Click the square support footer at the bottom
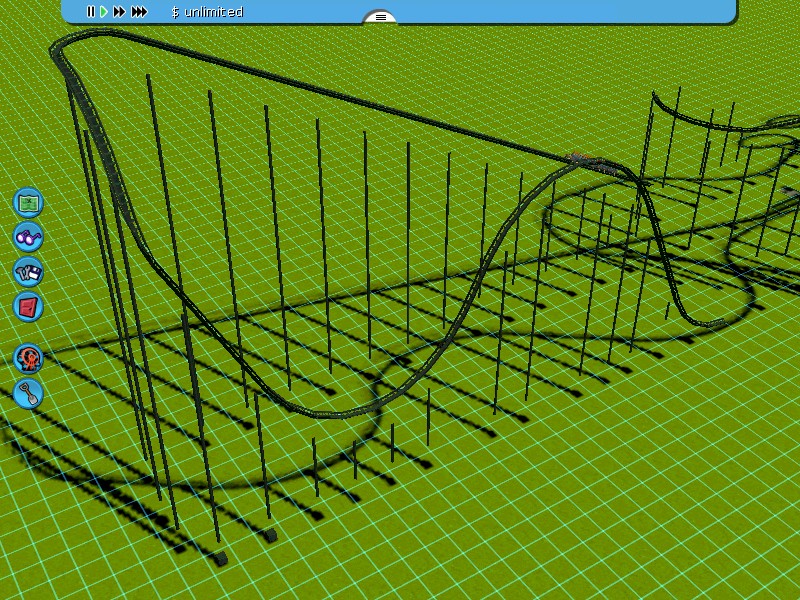The height and width of the screenshot is (600, 800). pyautogui.click(x=270, y=536)
